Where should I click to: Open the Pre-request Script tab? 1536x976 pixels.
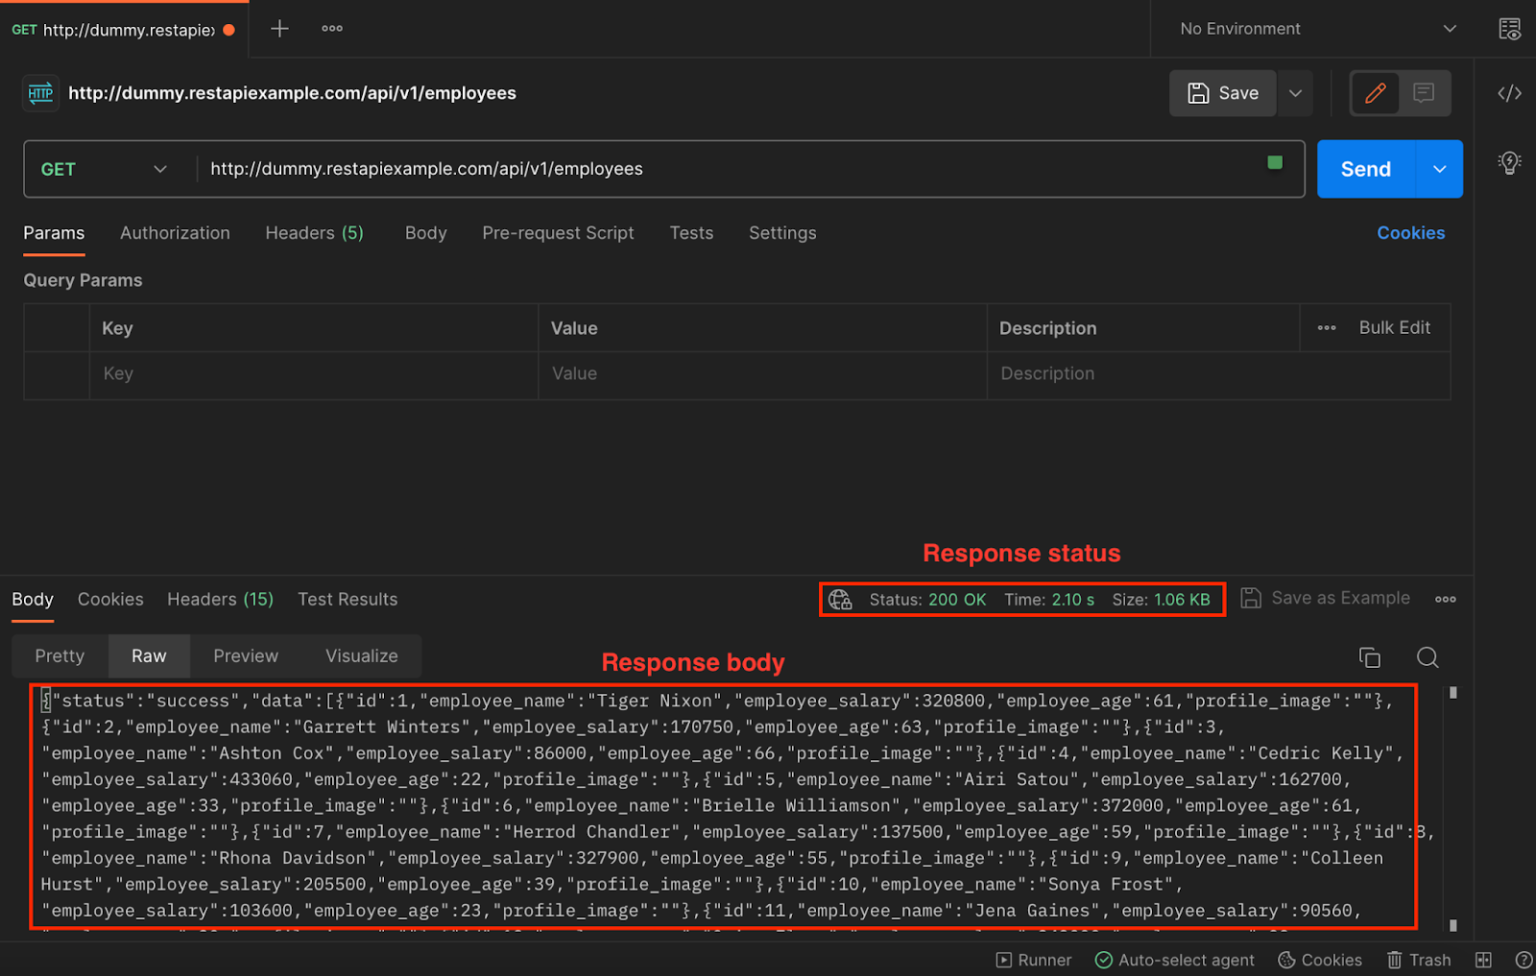coord(558,233)
